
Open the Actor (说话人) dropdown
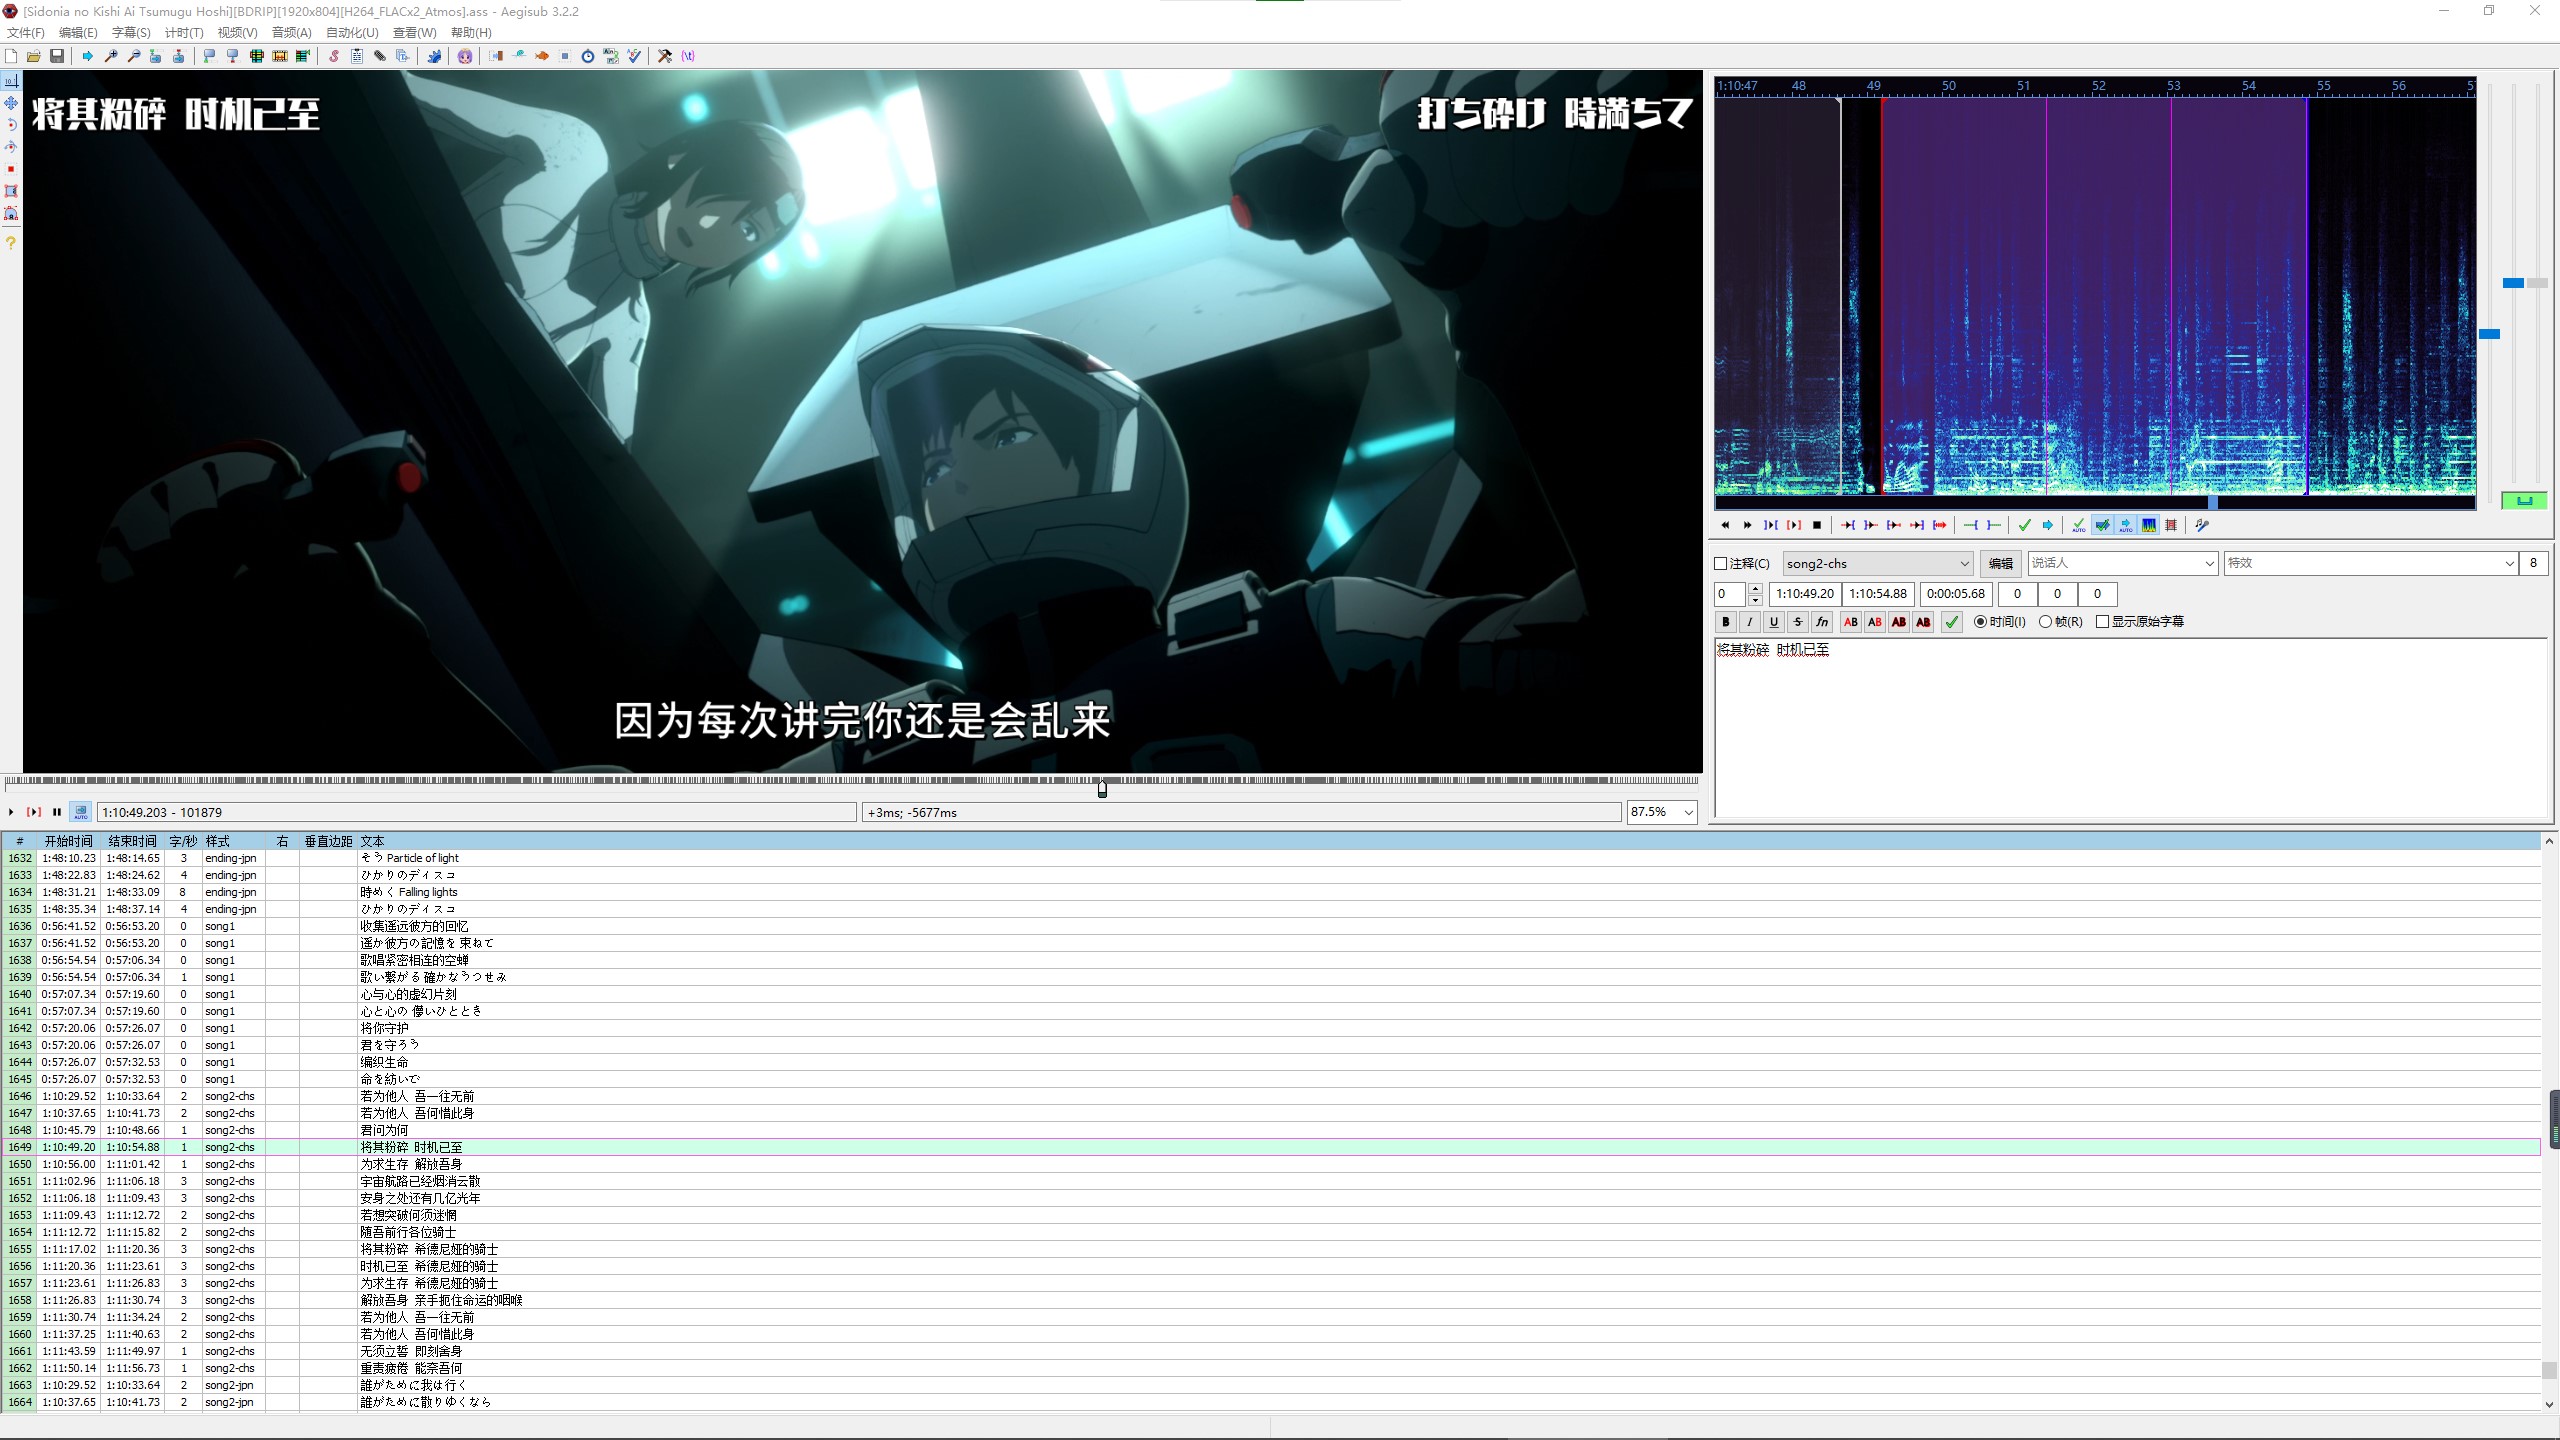[2123, 564]
